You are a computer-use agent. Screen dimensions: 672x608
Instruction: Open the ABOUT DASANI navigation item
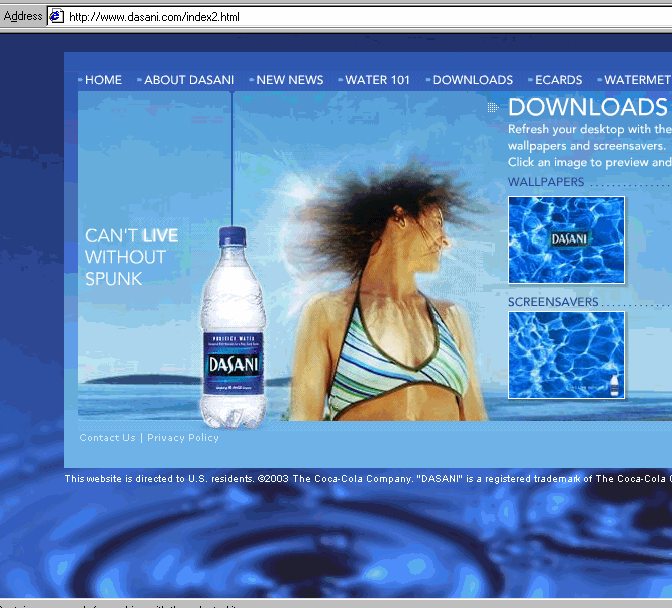click(x=189, y=80)
